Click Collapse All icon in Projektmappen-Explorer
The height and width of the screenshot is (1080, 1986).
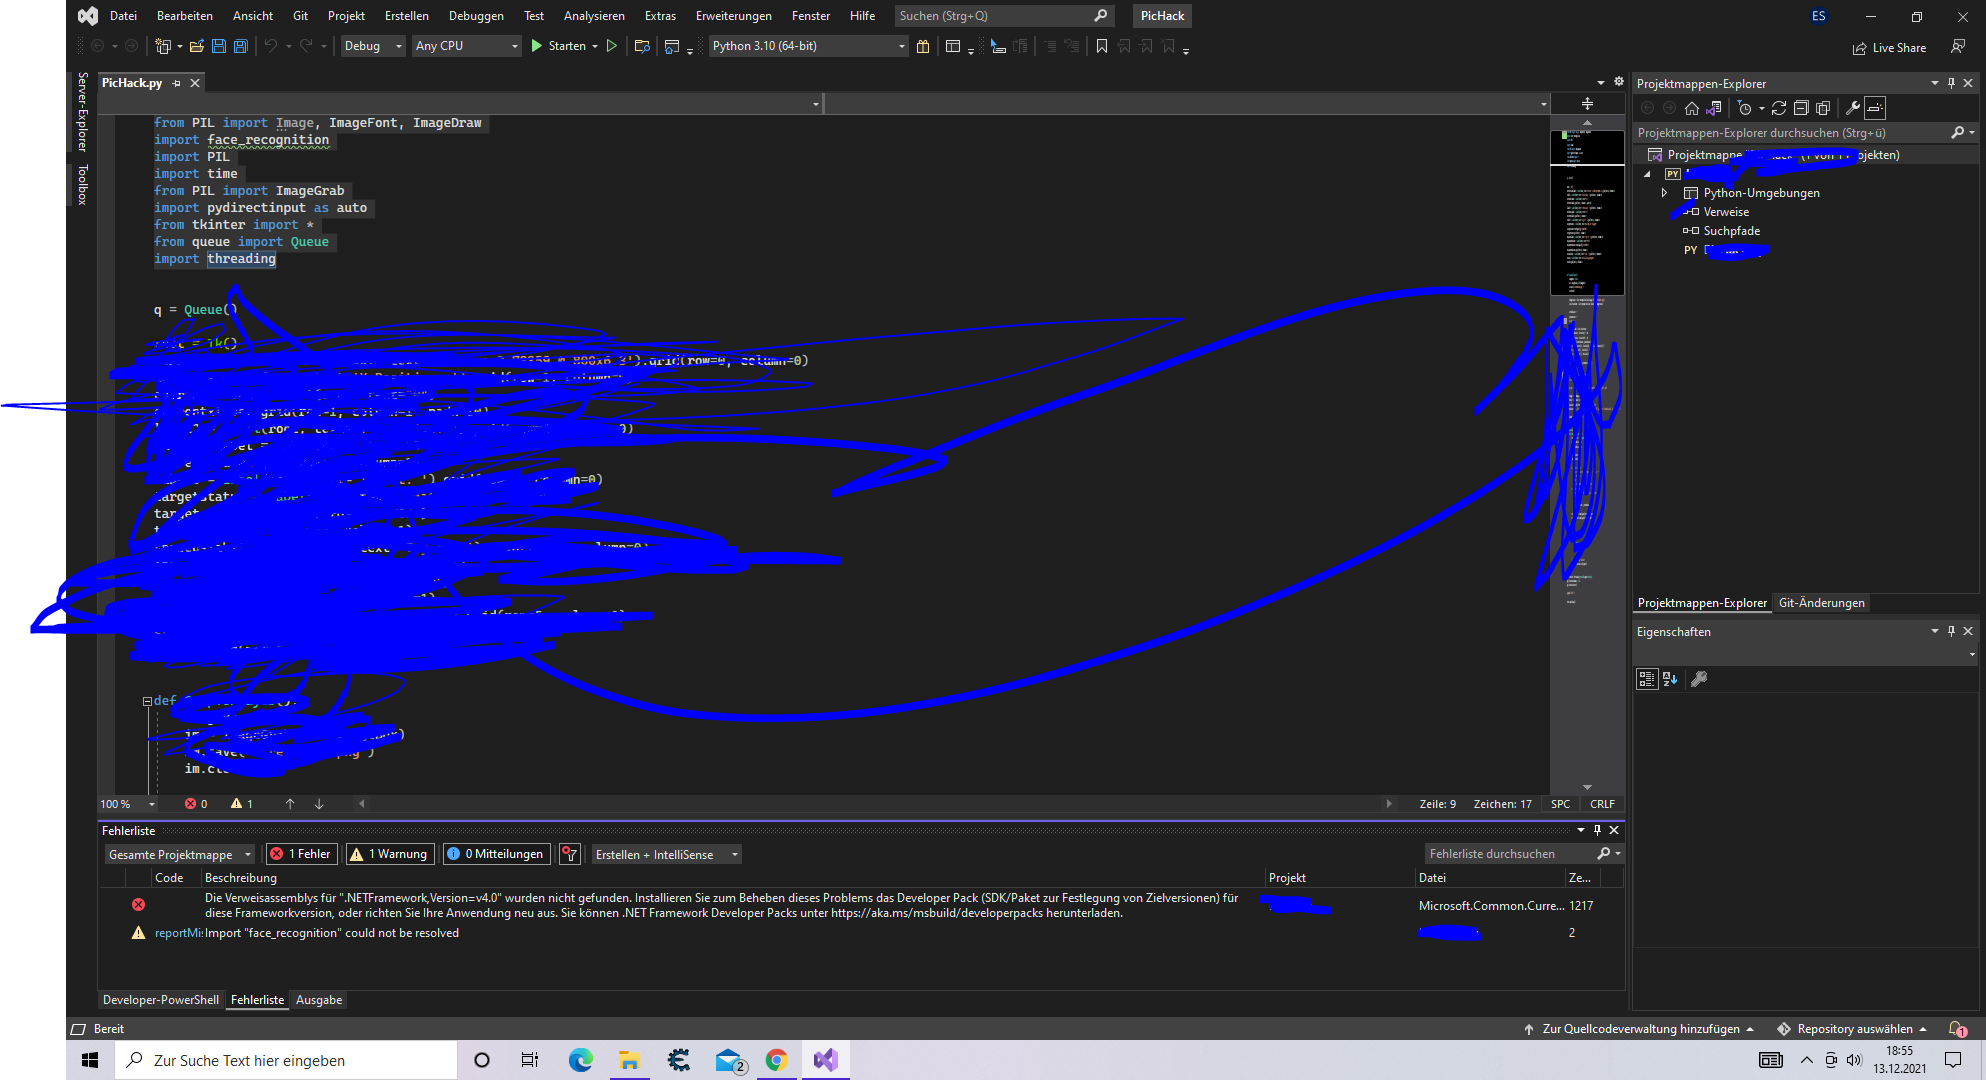tap(1801, 108)
